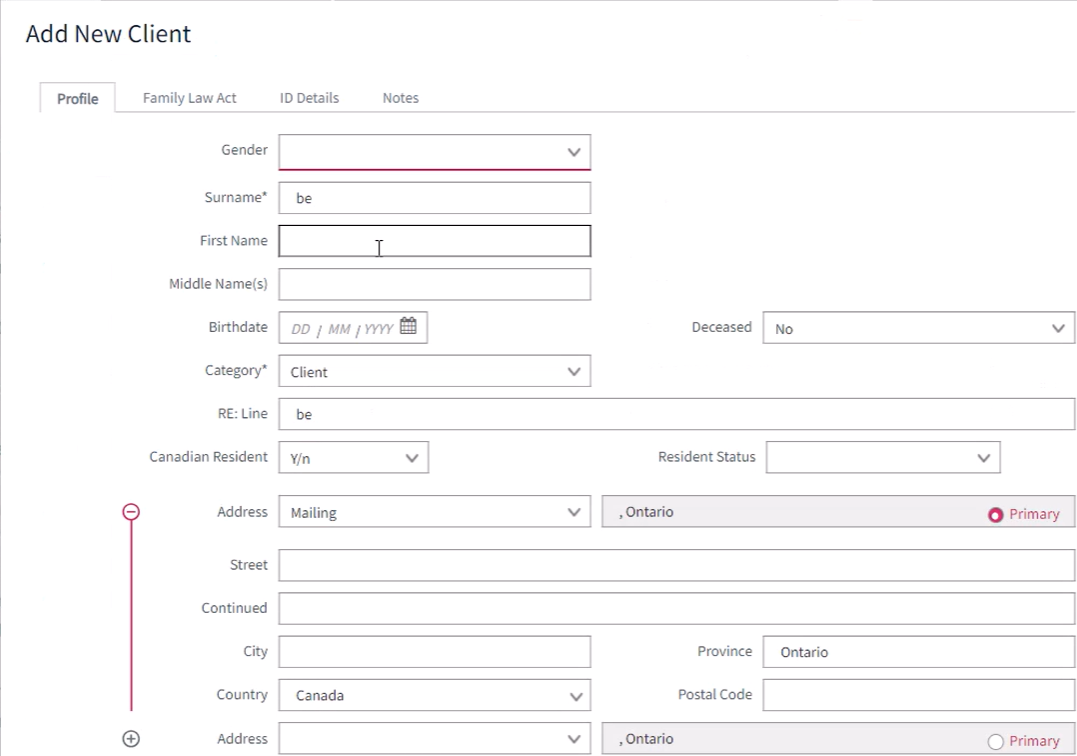Image resolution: width=1077 pixels, height=756 pixels.
Task: Select Primary radio for Mailing address
Action: [x=995, y=514]
